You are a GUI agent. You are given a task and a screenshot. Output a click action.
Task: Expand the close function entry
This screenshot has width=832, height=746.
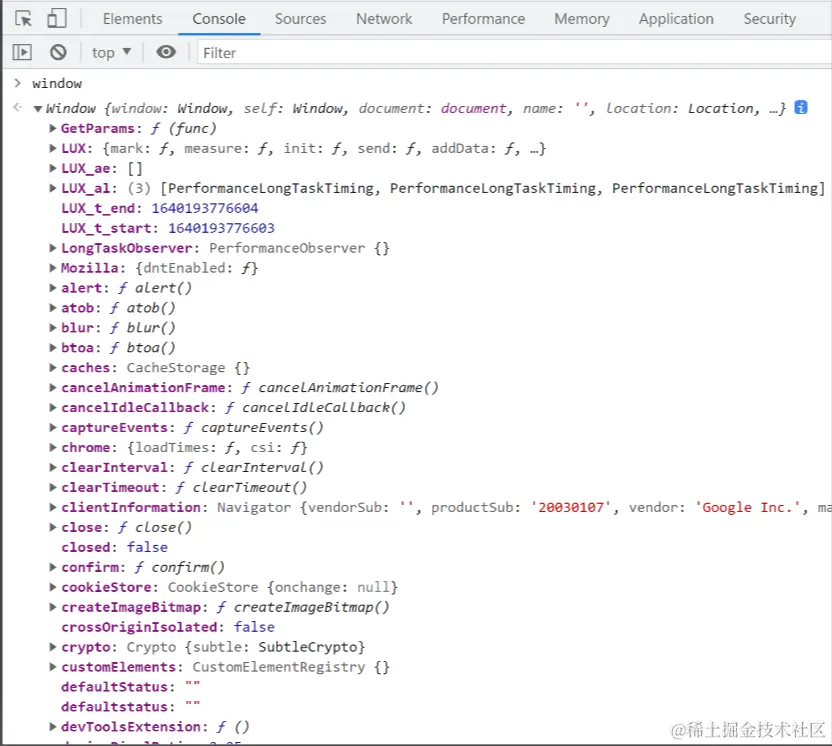click(53, 527)
